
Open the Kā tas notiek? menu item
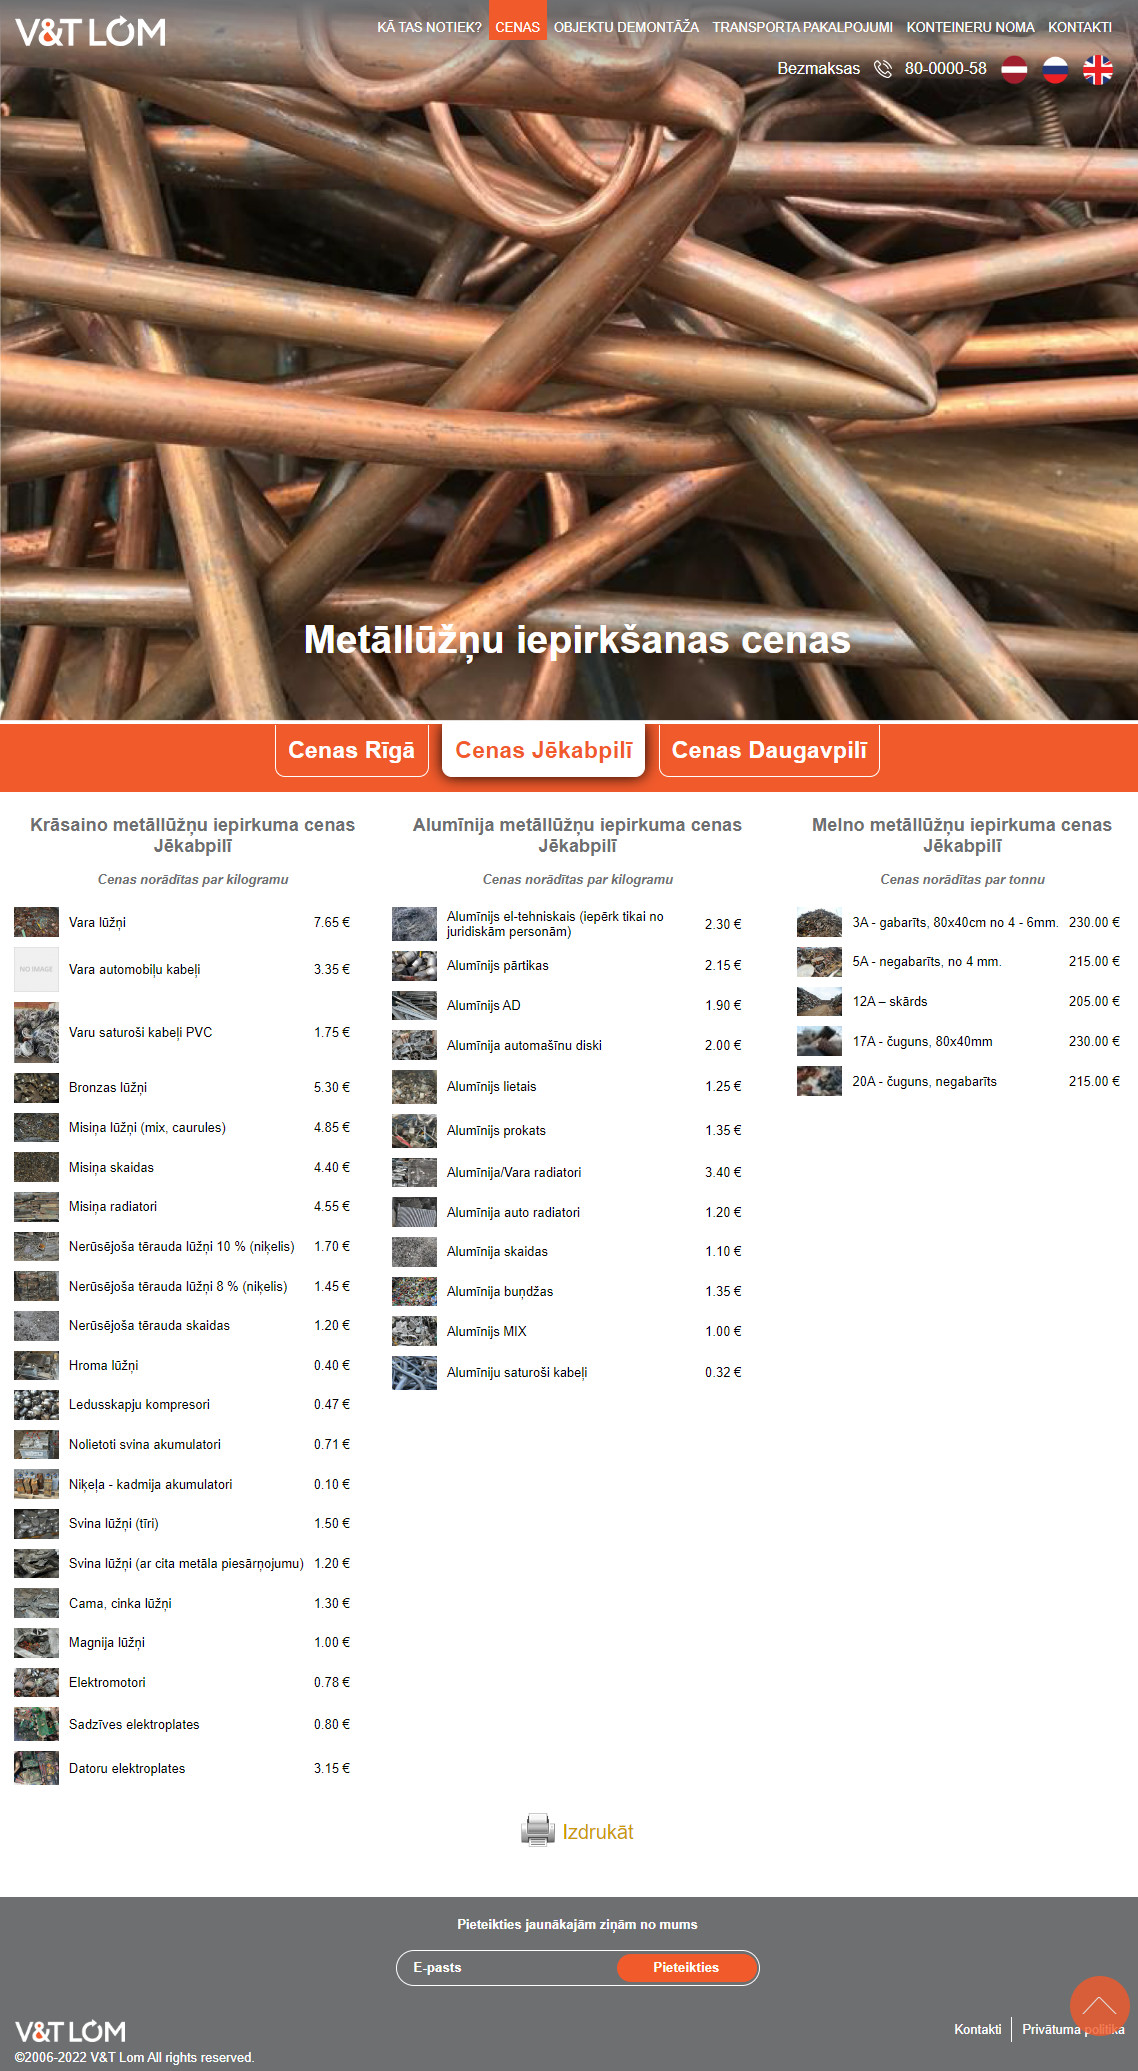point(429,27)
